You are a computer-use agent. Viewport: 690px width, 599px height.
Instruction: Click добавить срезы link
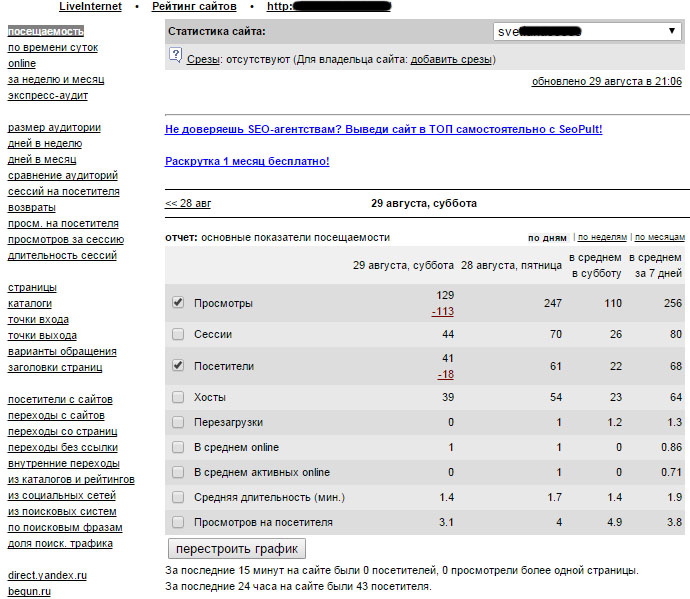pos(451,59)
